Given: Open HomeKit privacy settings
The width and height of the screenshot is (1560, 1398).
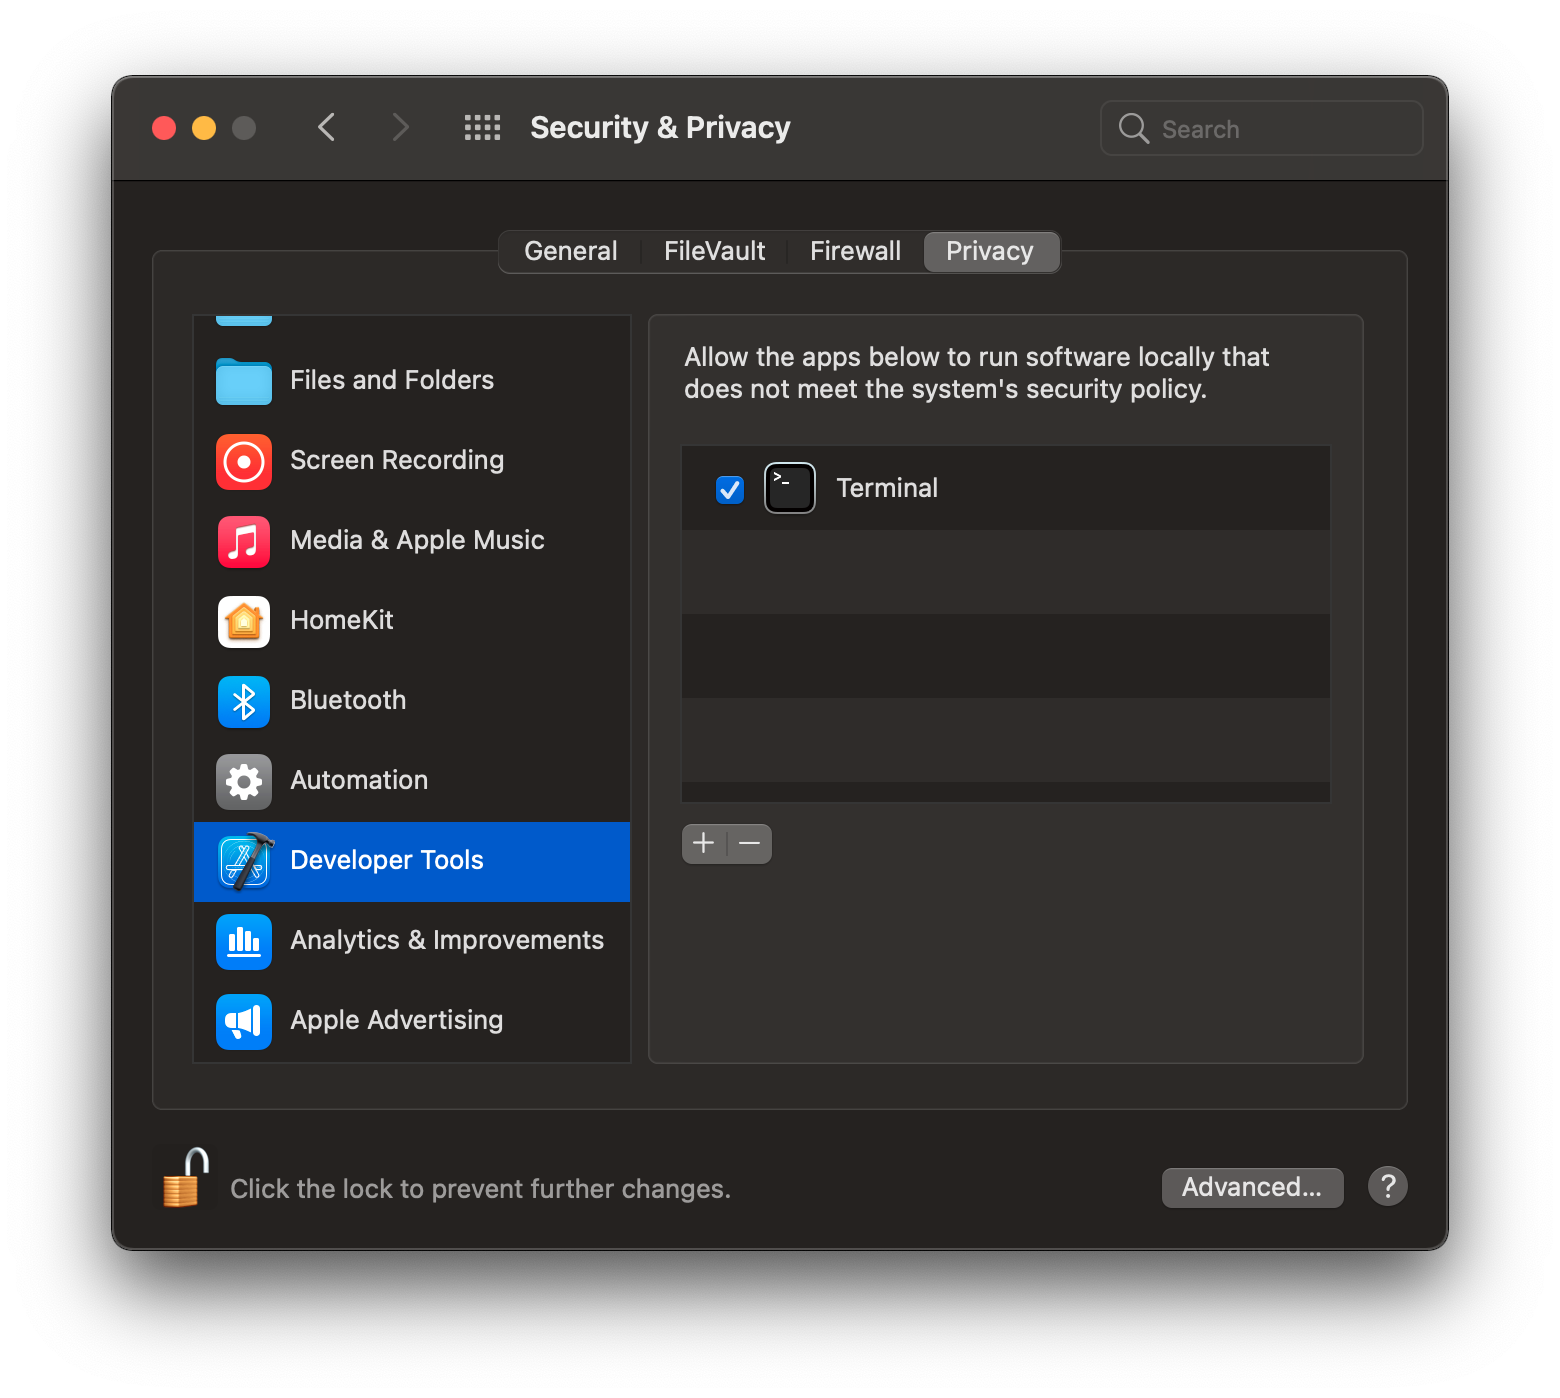Looking at the screenshot, I should point(341,620).
